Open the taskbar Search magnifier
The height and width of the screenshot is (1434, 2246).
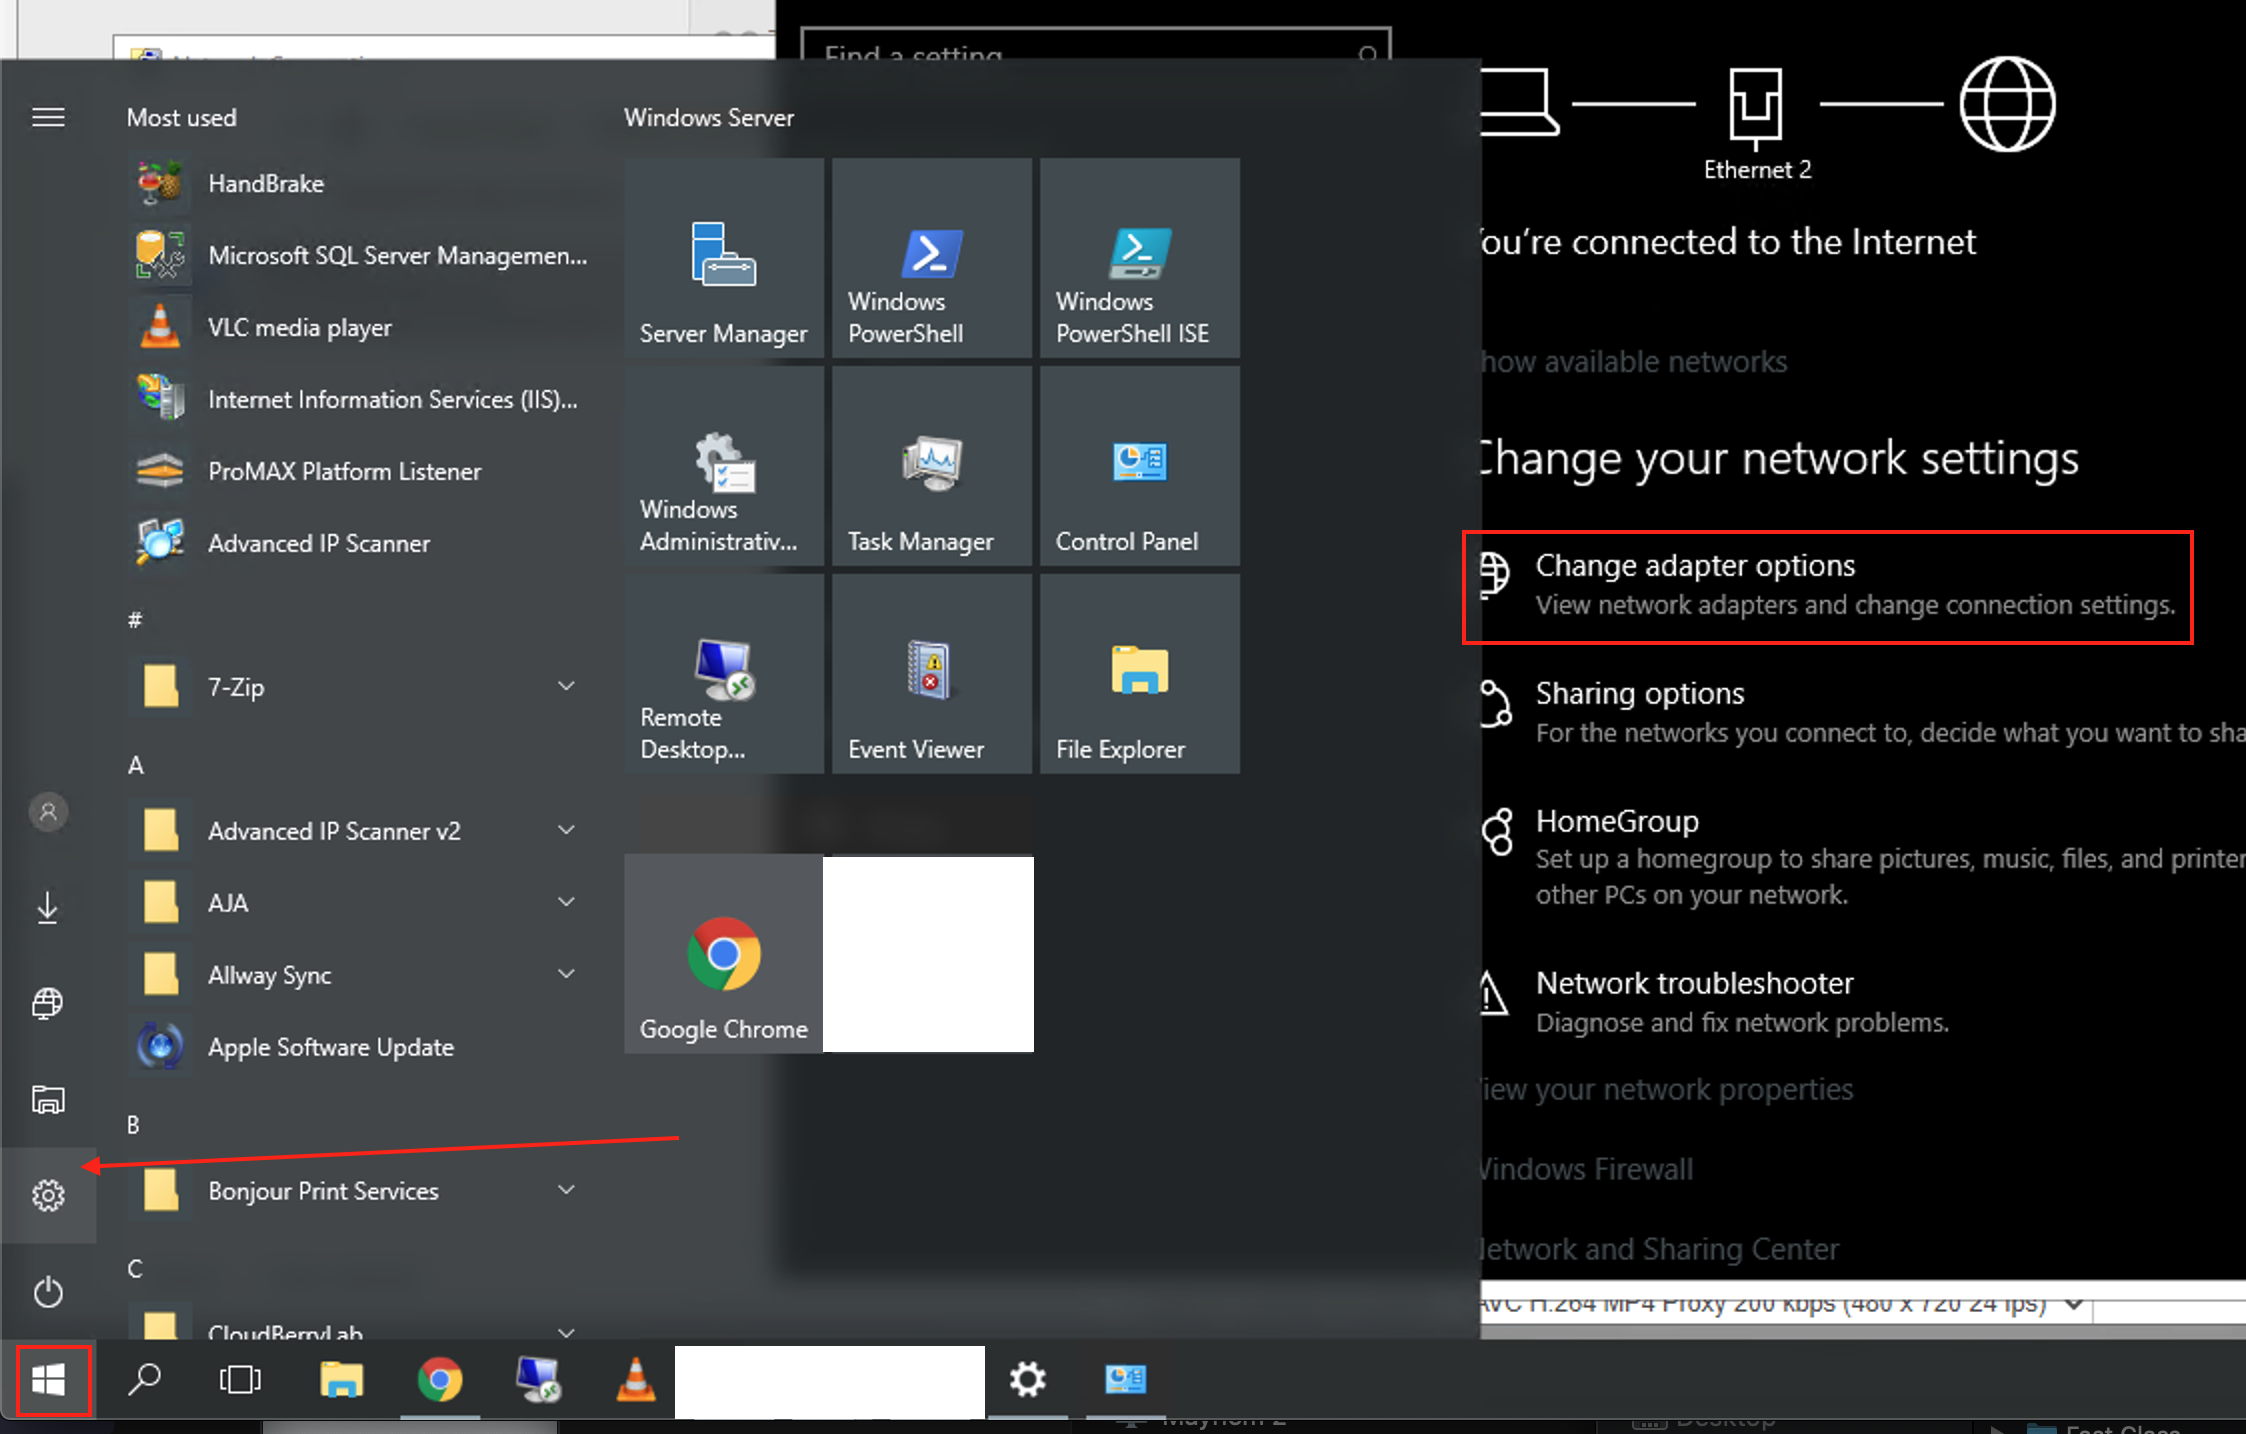145,1380
